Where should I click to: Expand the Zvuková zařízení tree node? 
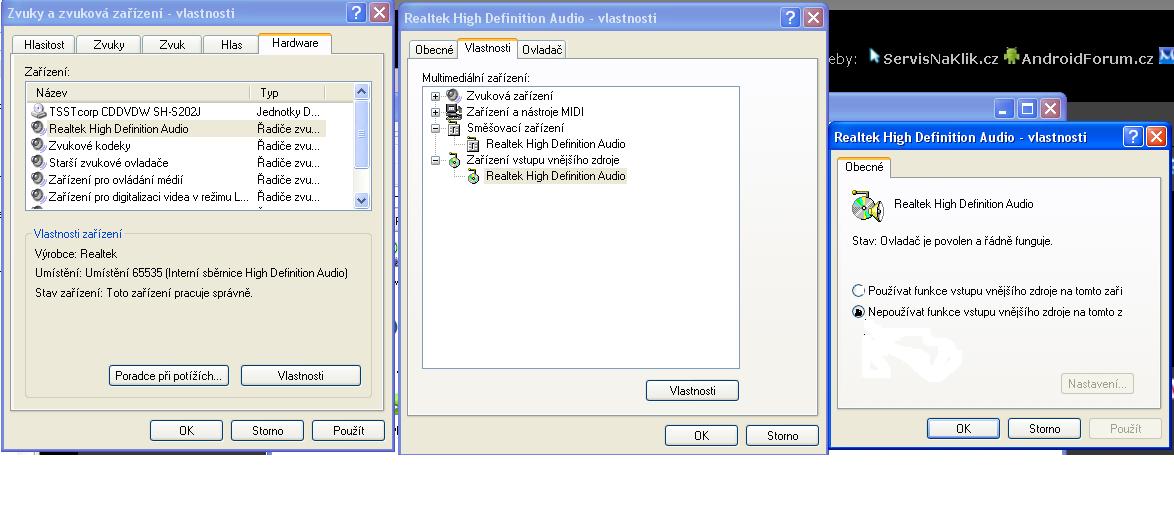pos(435,96)
